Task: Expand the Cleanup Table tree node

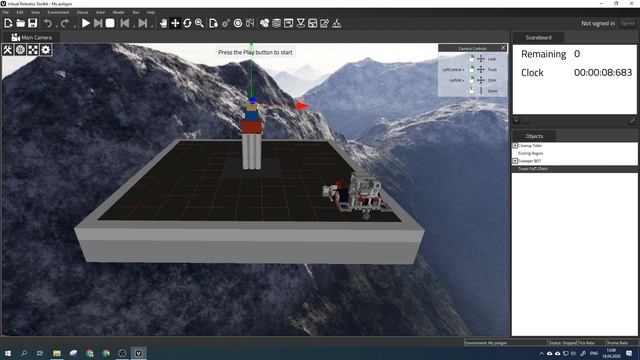Action: pyautogui.click(x=515, y=145)
